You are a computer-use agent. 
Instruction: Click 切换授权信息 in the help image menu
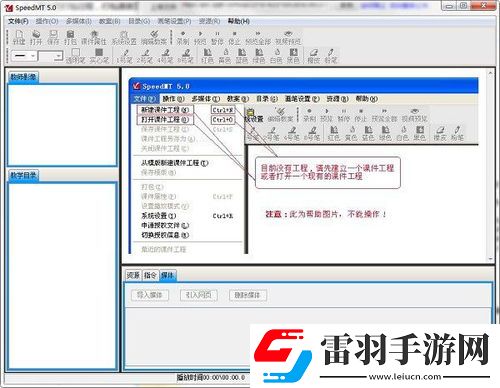point(165,235)
